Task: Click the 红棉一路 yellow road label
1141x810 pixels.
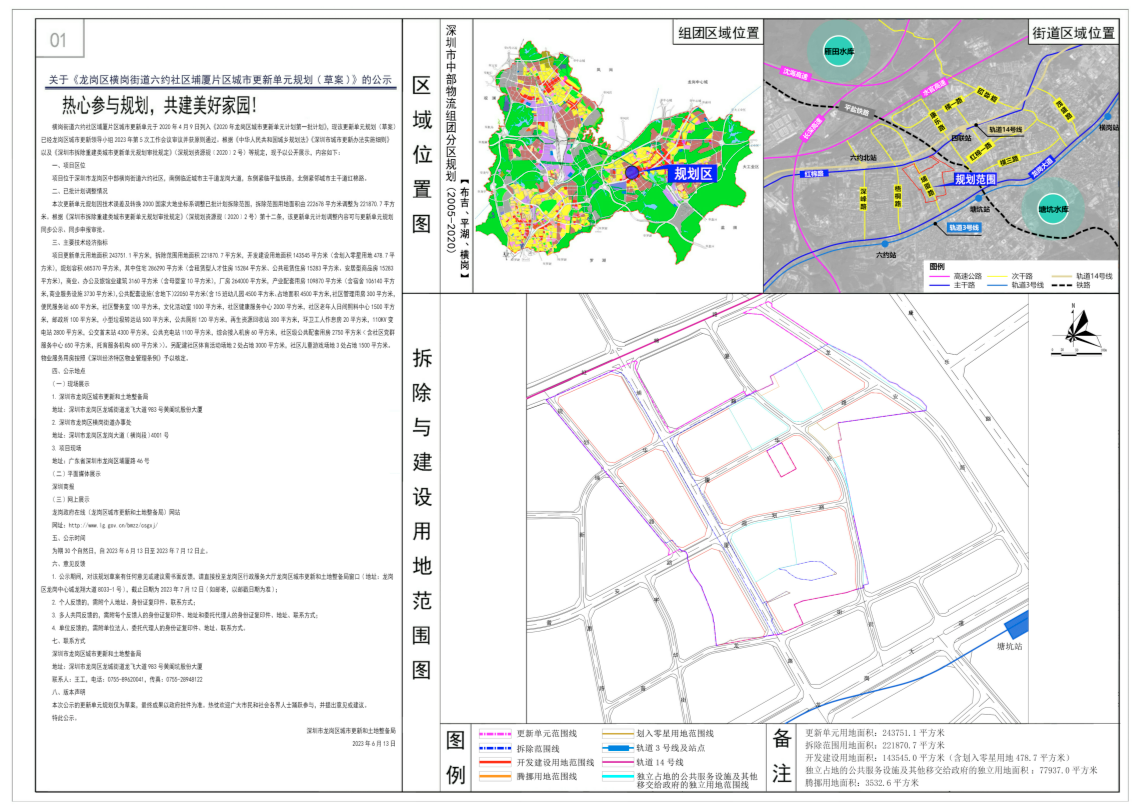Action: point(979,151)
